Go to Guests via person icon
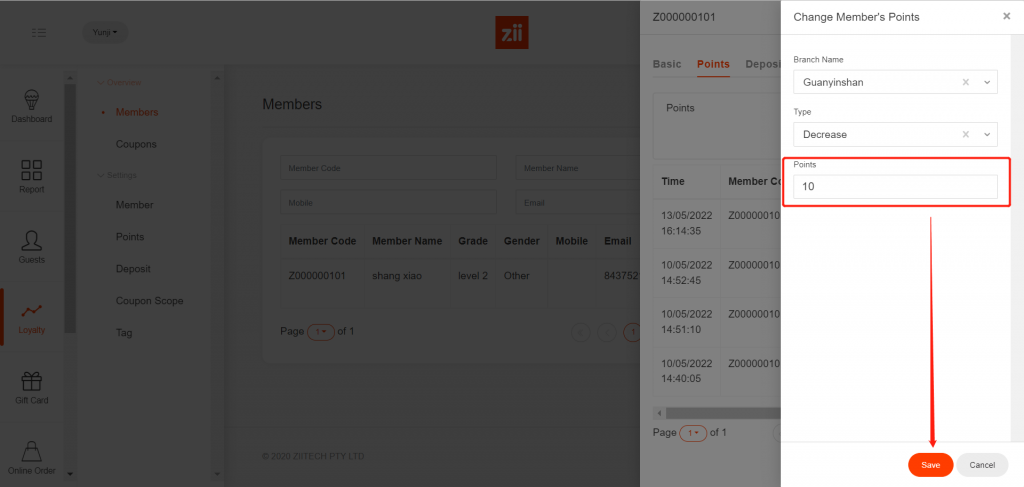The image size is (1024, 487). point(31,241)
